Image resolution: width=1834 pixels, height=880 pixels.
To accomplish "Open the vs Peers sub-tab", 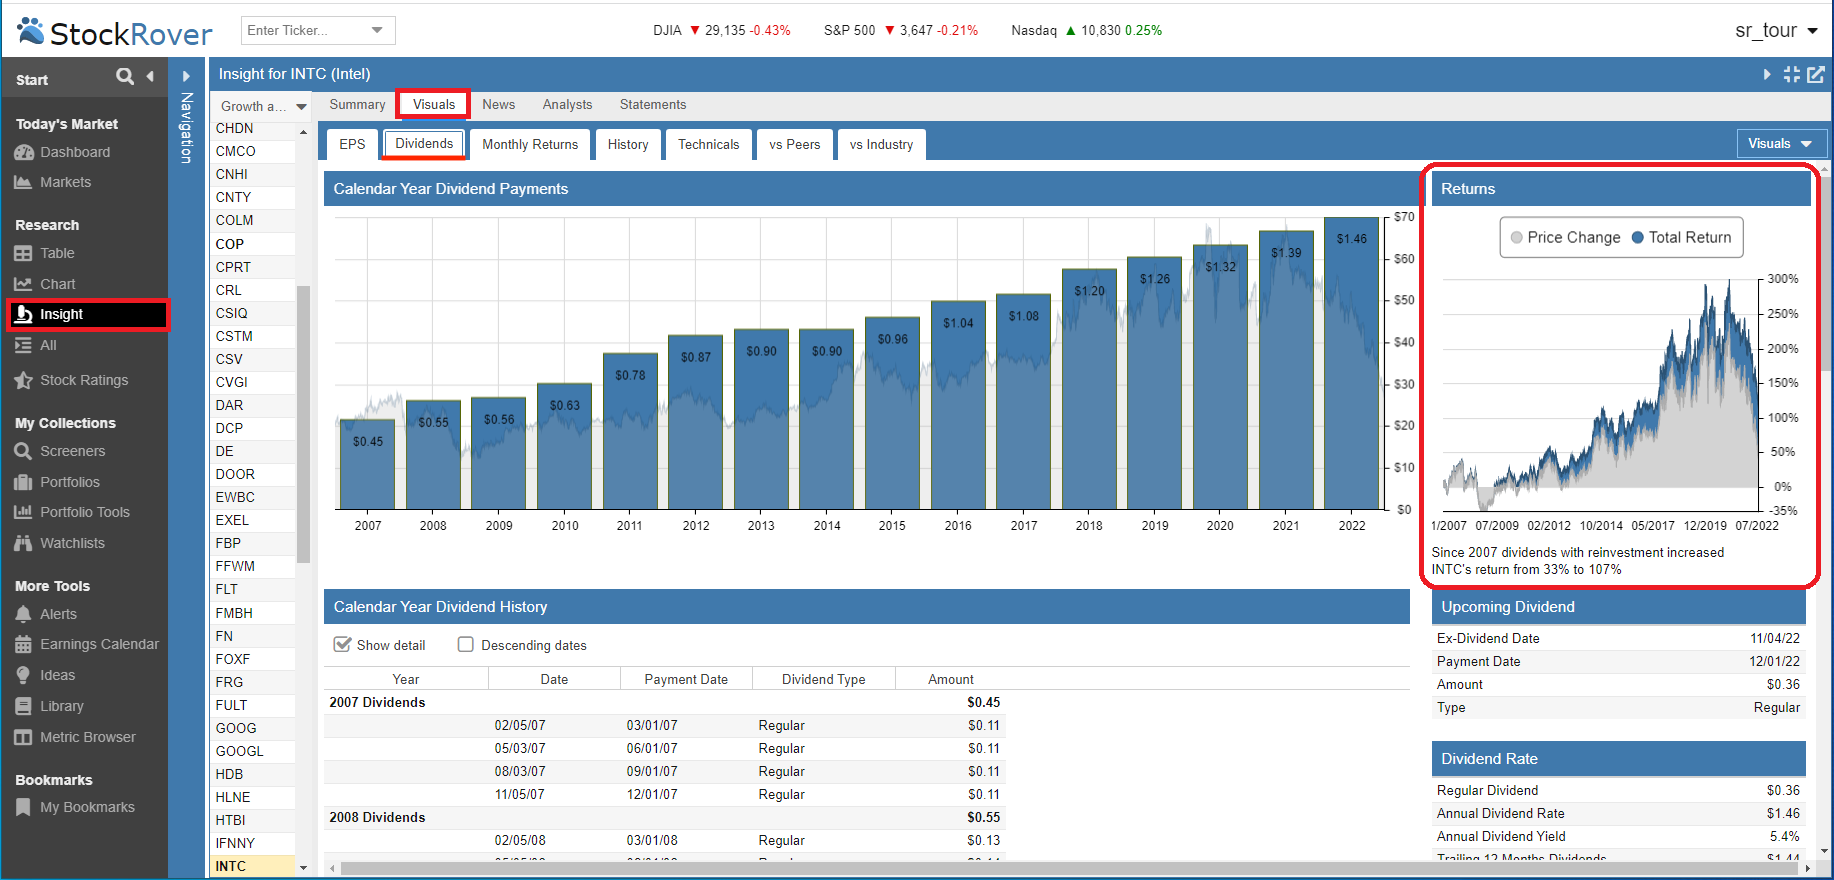I will [795, 144].
